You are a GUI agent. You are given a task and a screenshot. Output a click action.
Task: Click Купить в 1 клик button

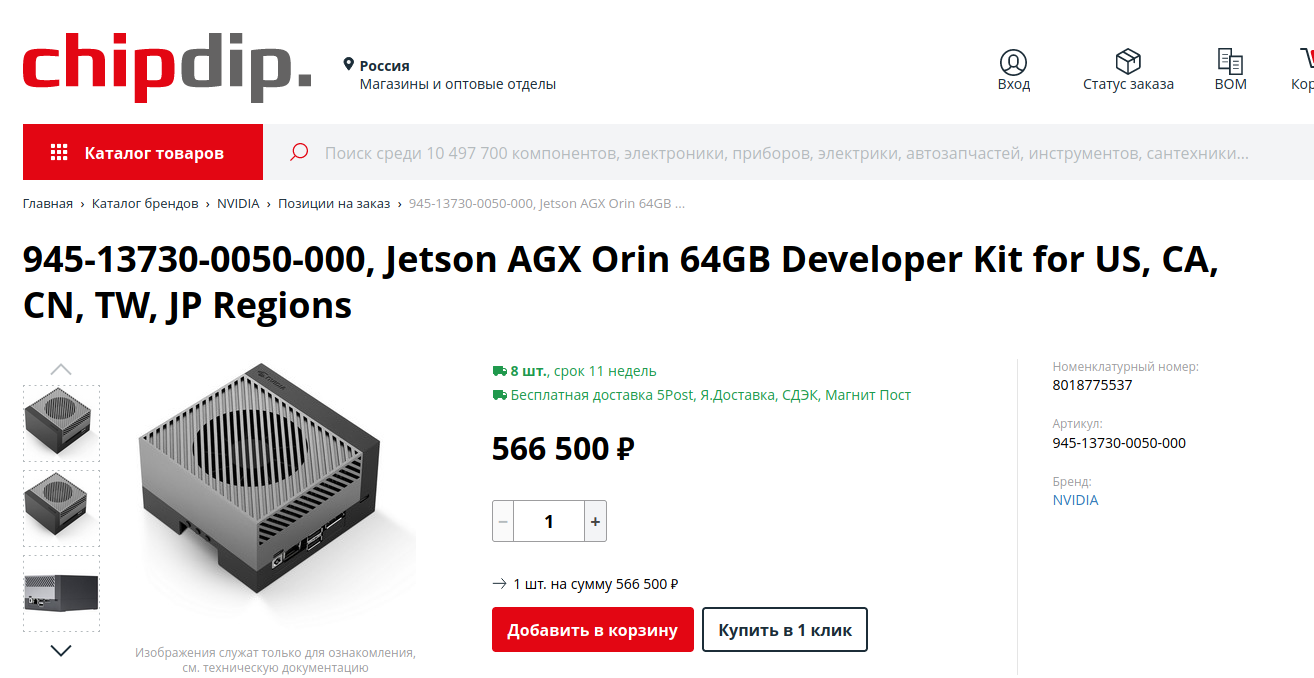point(785,630)
